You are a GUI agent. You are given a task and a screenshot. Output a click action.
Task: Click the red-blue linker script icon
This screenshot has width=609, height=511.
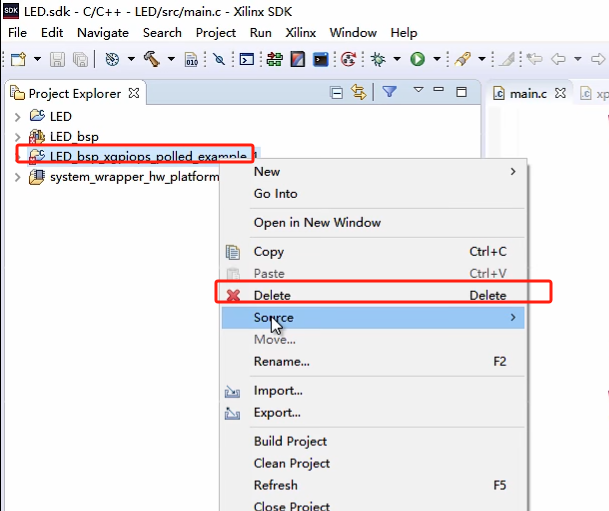coord(298,59)
